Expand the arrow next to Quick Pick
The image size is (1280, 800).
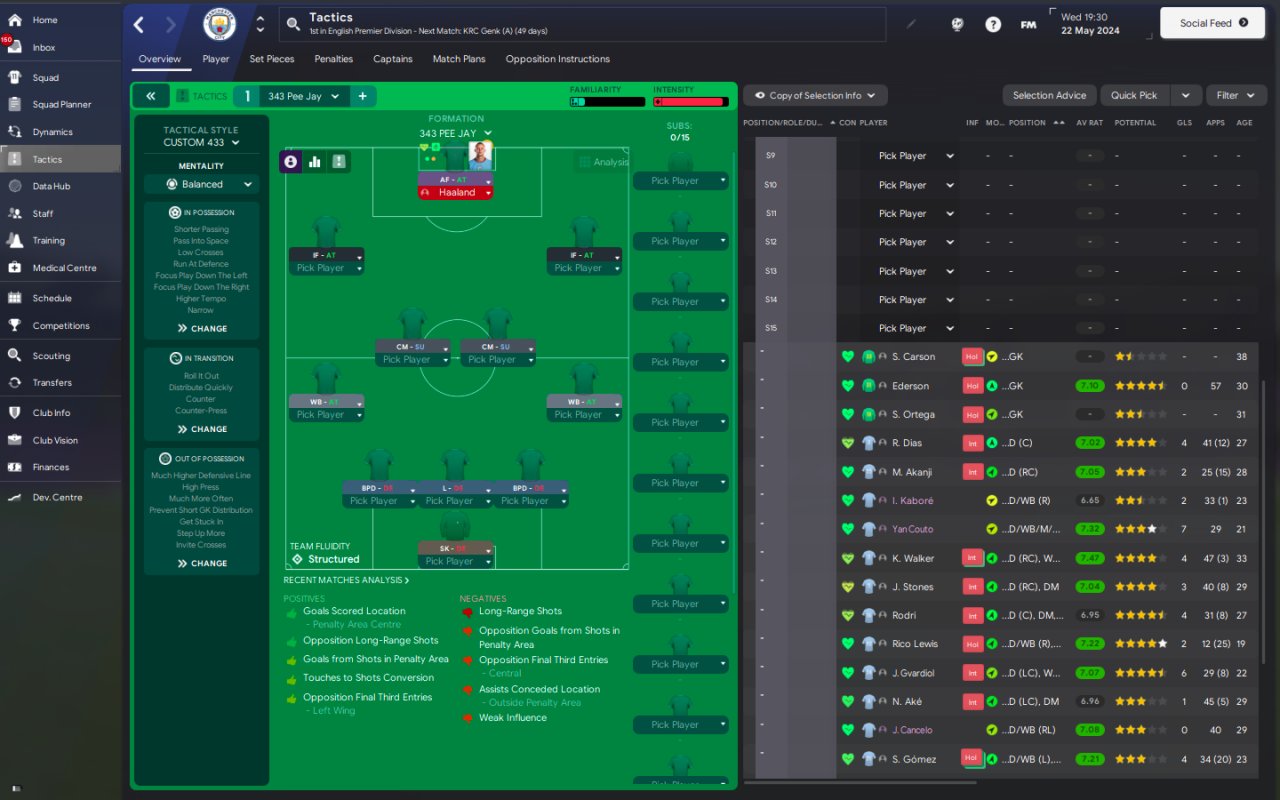pos(1185,95)
